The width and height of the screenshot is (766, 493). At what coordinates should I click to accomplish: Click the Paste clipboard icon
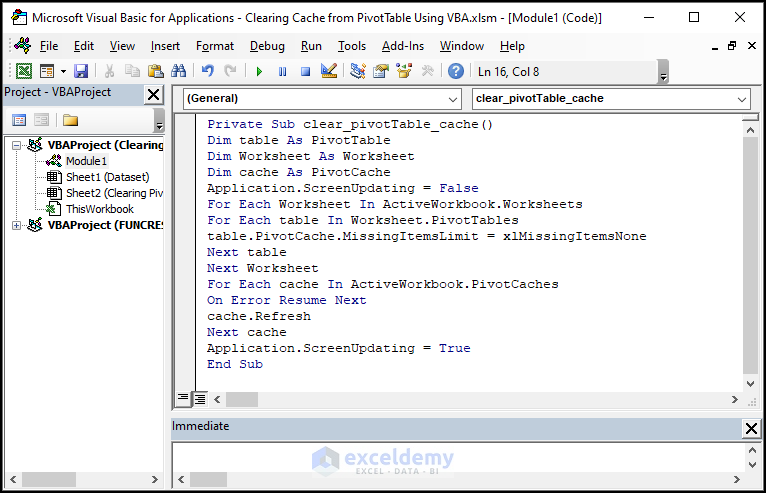[x=155, y=71]
